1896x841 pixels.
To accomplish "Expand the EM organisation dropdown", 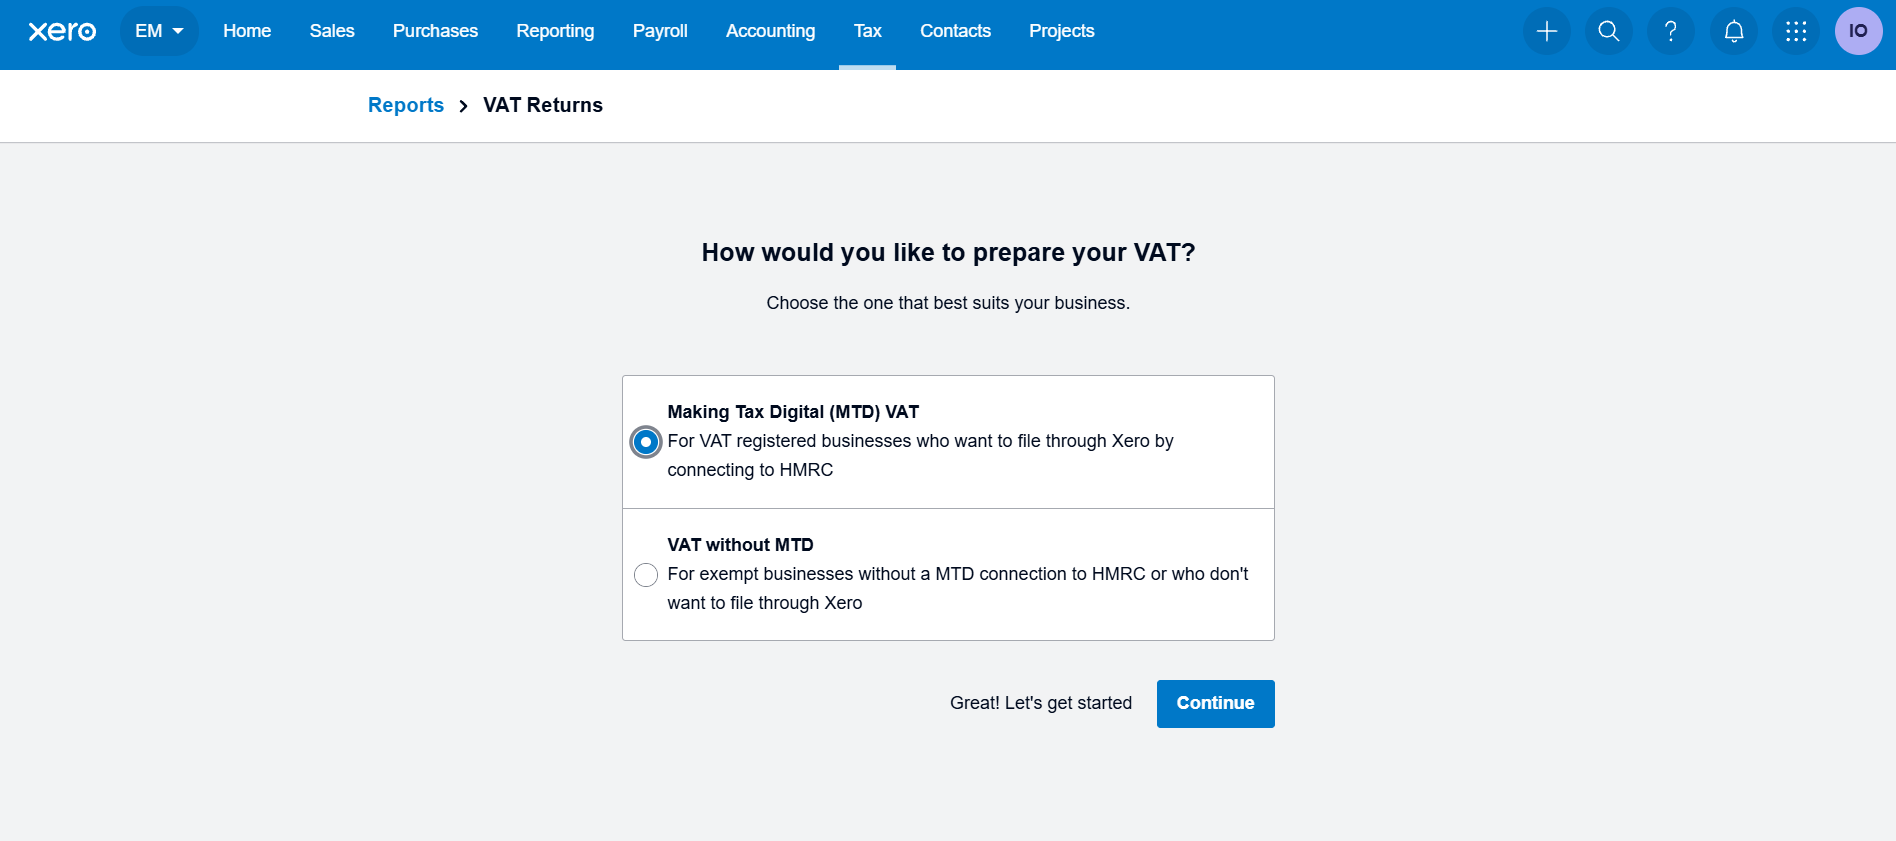I will pos(158,31).
